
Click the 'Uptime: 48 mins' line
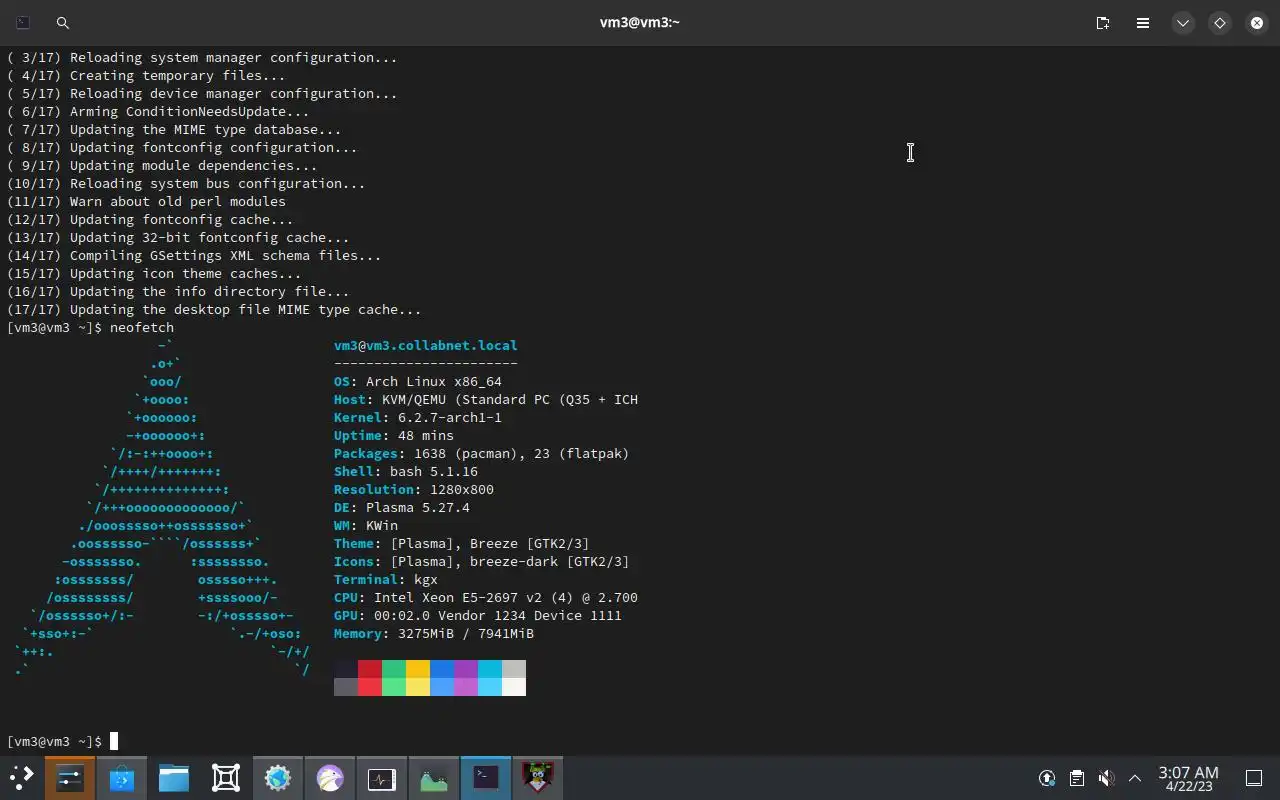pos(394,436)
